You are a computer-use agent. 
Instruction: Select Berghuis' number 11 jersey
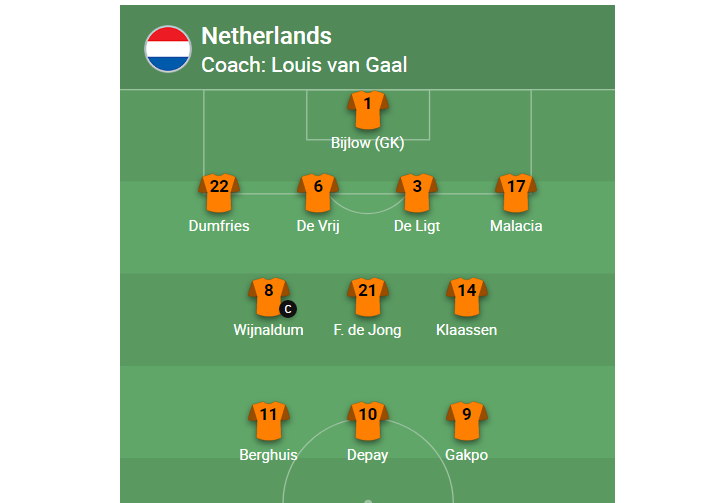tap(269, 421)
